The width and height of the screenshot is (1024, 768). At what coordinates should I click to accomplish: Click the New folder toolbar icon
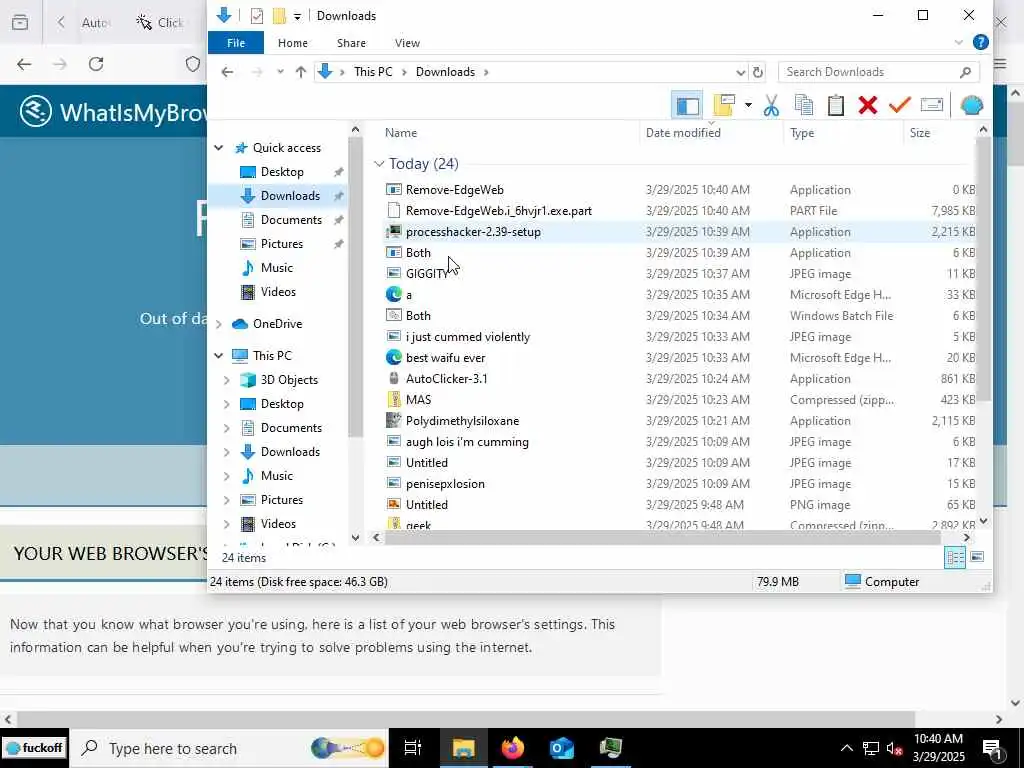pos(724,105)
